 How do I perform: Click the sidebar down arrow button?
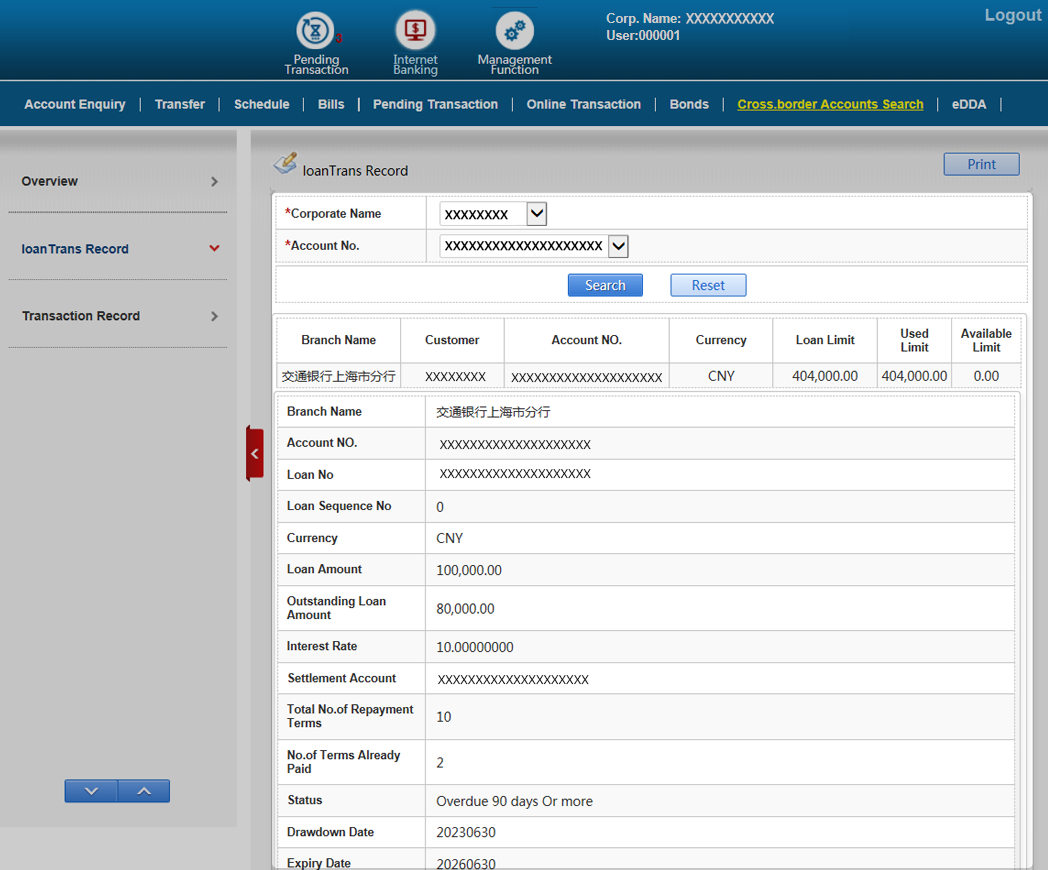click(x=91, y=790)
